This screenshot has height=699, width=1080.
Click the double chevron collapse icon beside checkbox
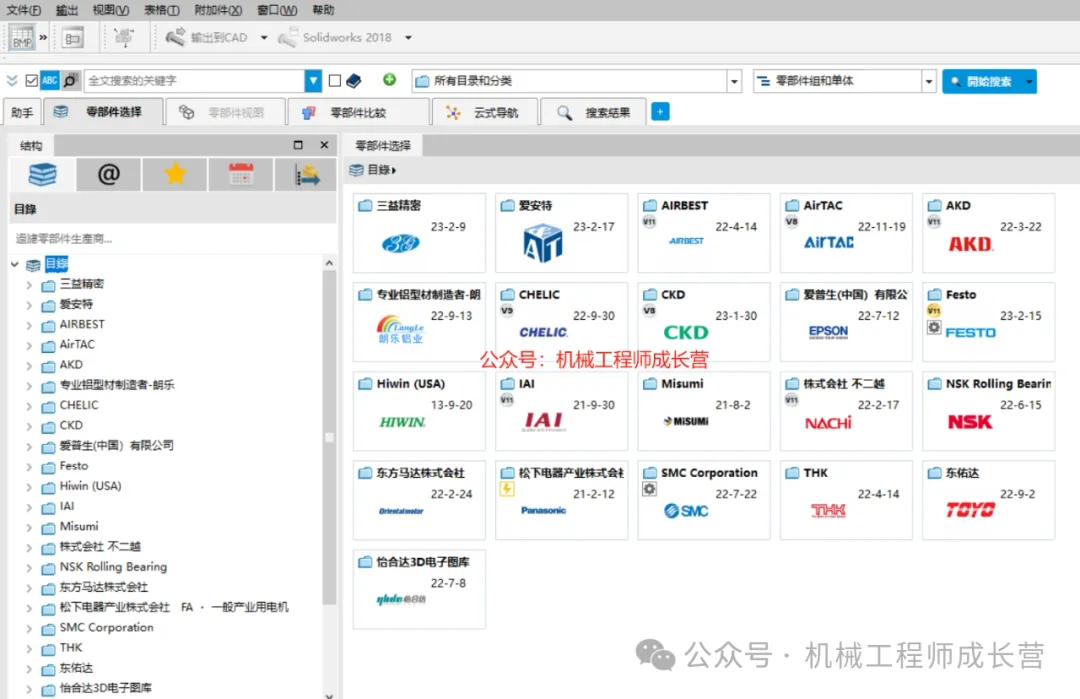12,81
